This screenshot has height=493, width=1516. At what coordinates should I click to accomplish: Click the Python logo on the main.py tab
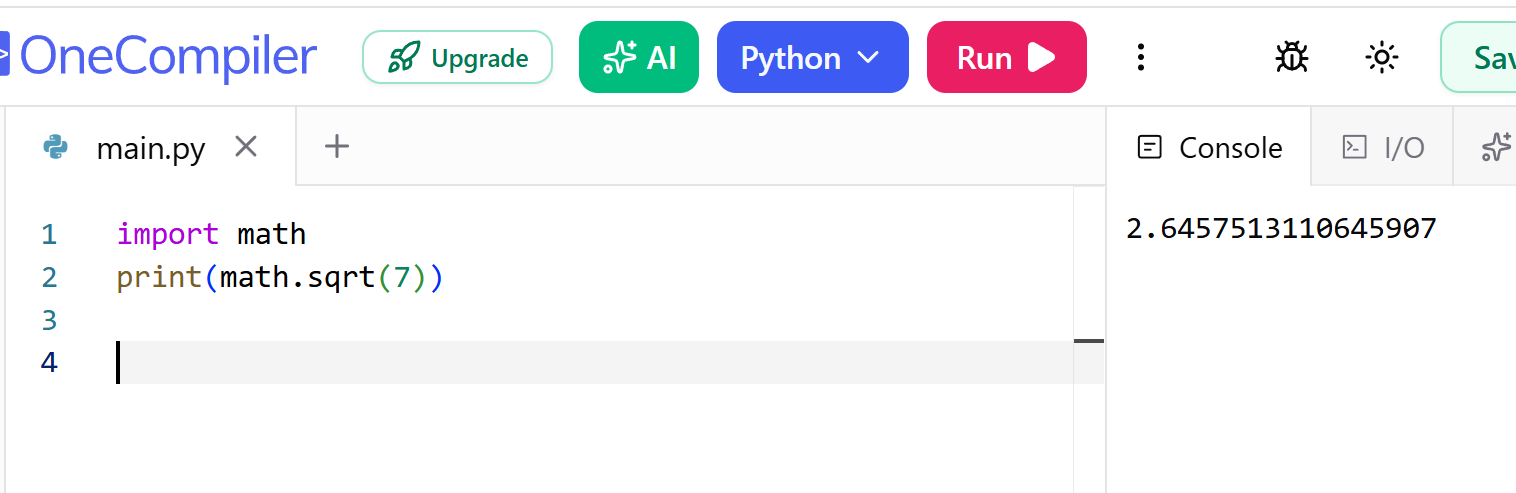point(55,148)
